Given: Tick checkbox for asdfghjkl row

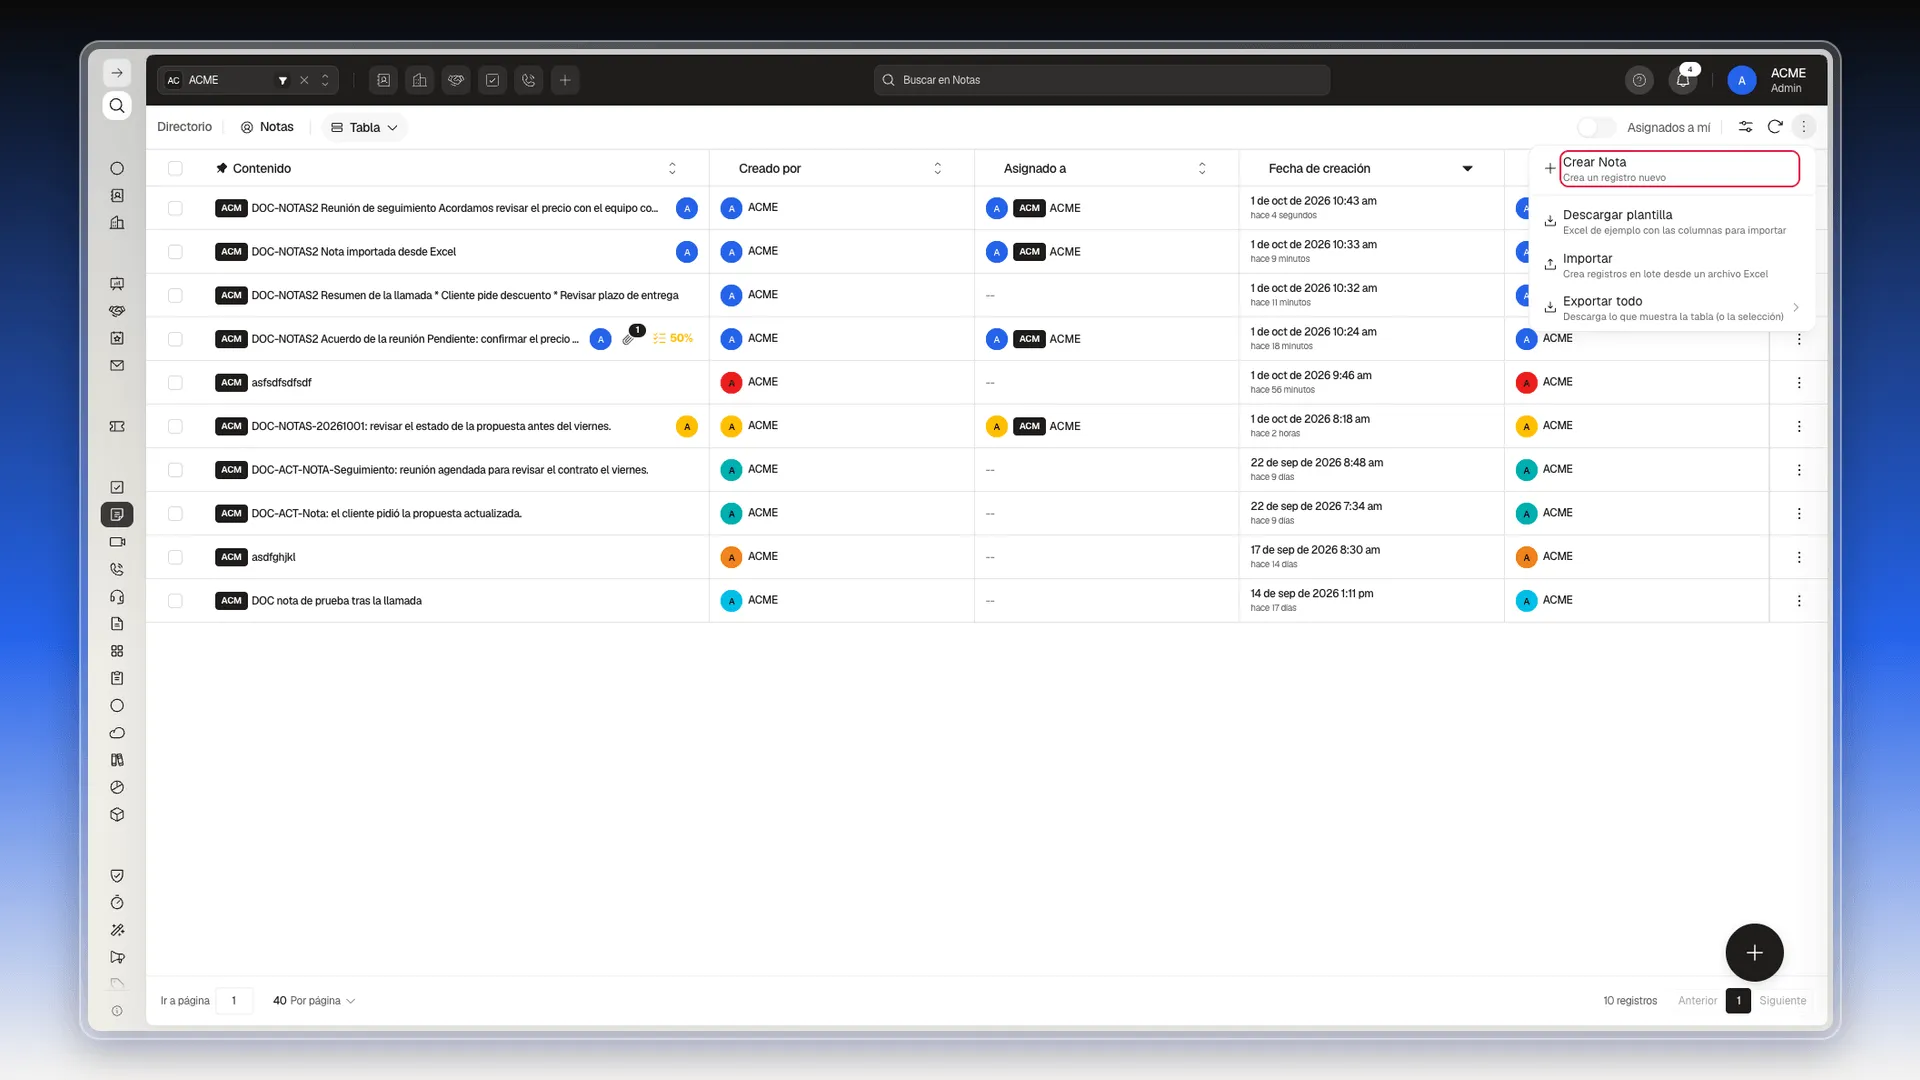Looking at the screenshot, I should (175, 557).
